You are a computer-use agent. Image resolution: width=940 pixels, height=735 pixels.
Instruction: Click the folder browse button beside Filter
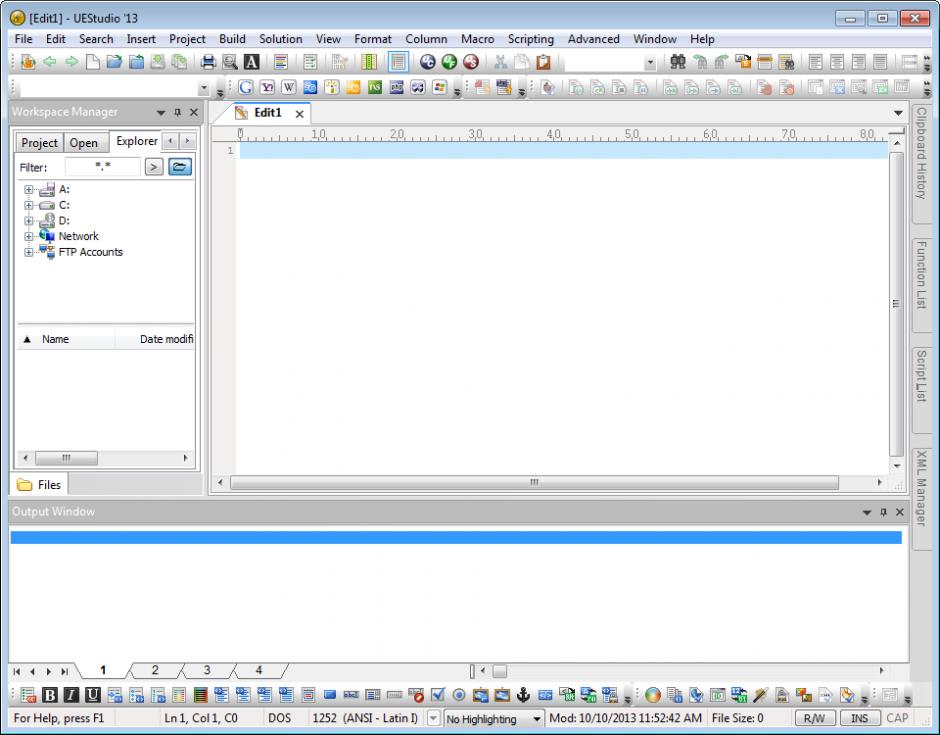click(x=180, y=167)
